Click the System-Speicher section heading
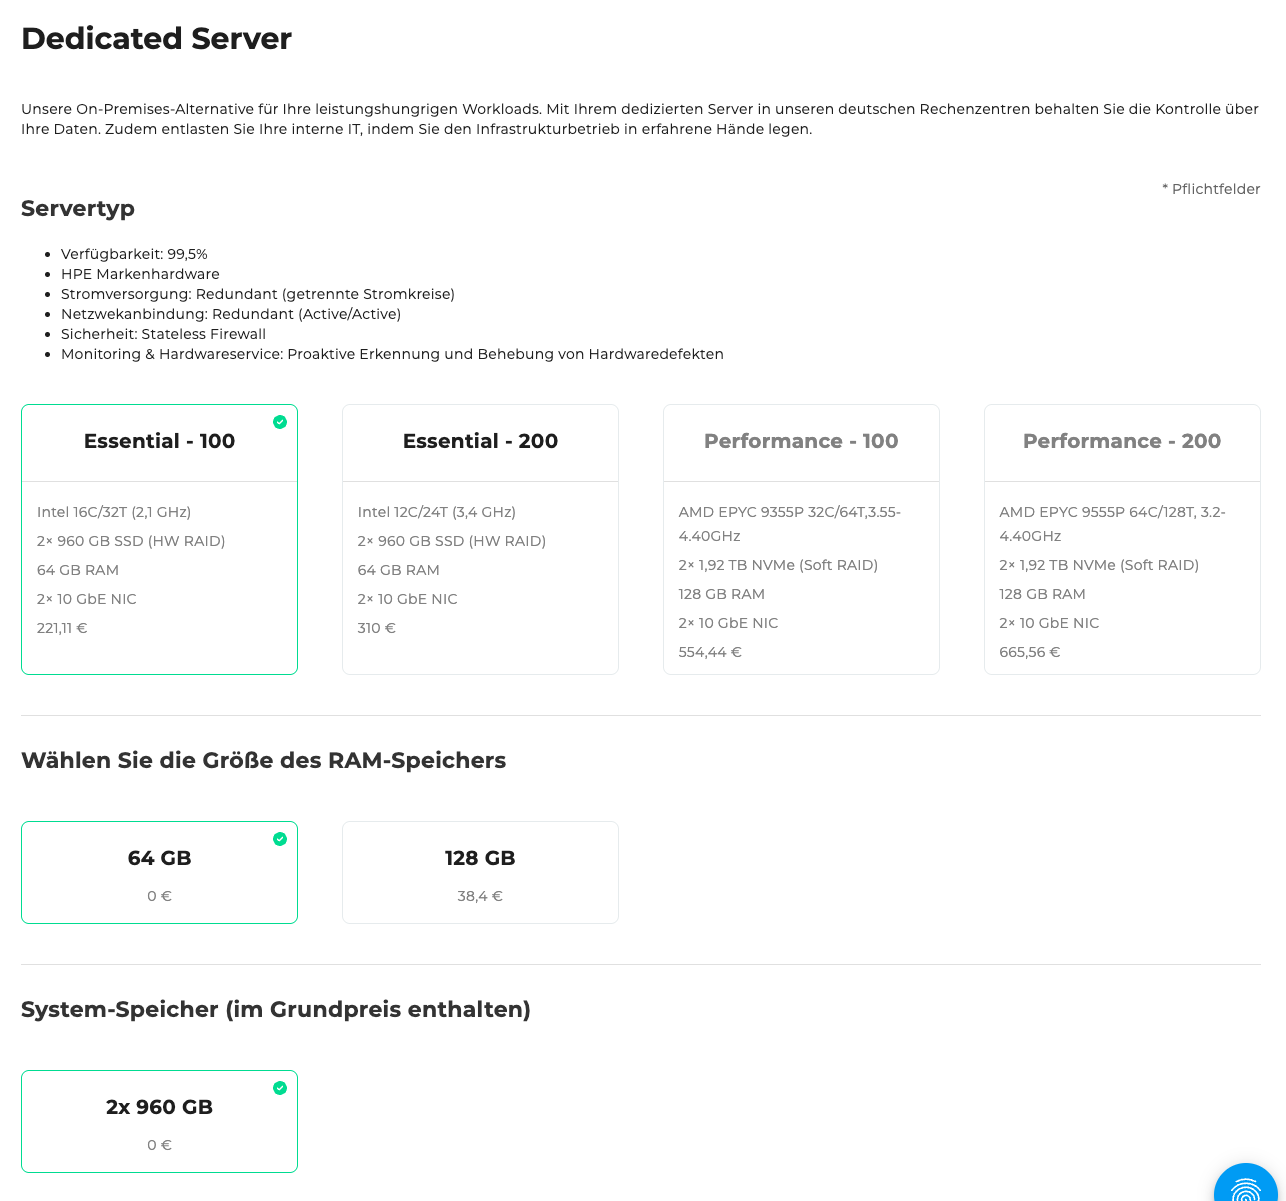The height and width of the screenshot is (1201, 1286). coord(276,1010)
